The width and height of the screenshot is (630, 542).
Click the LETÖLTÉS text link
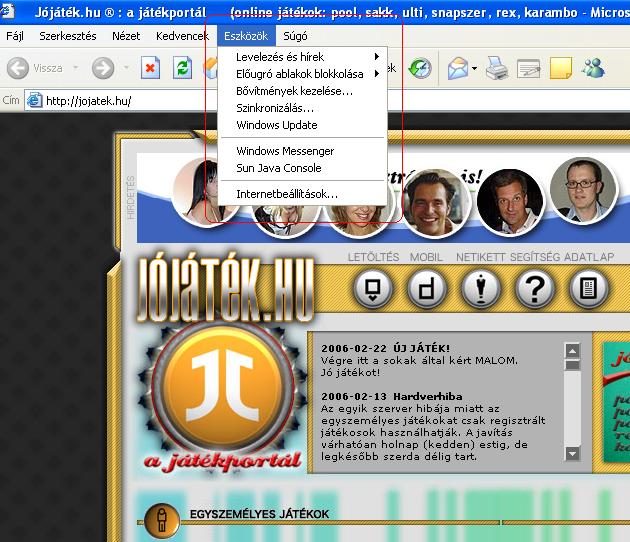(x=373, y=257)
